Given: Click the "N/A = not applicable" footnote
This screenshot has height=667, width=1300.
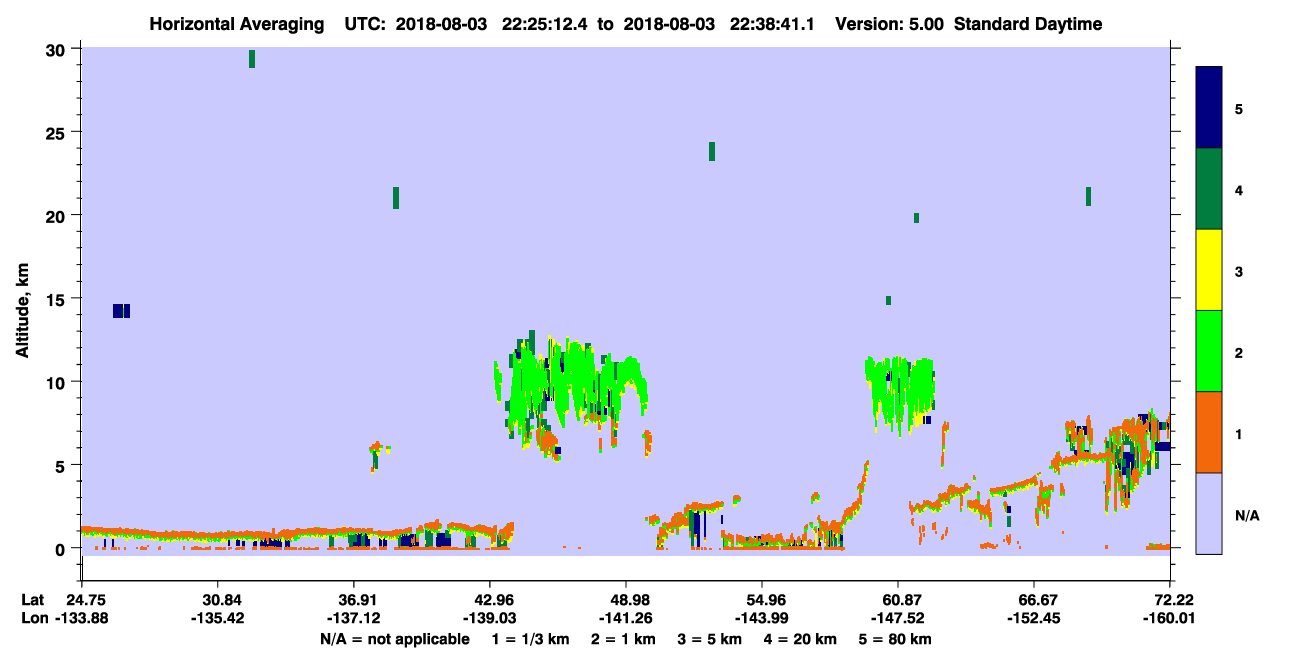Looking at the screenshot, I should pos(394,639).
